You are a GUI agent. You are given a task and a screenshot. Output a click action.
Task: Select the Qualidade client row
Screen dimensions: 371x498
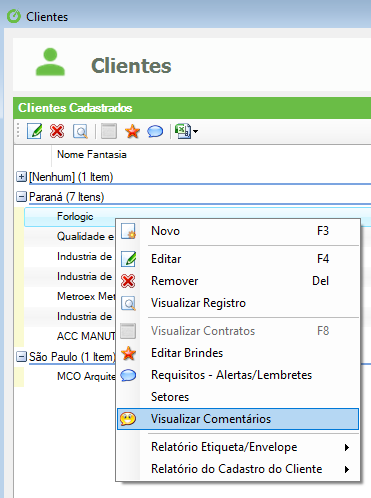70,236
